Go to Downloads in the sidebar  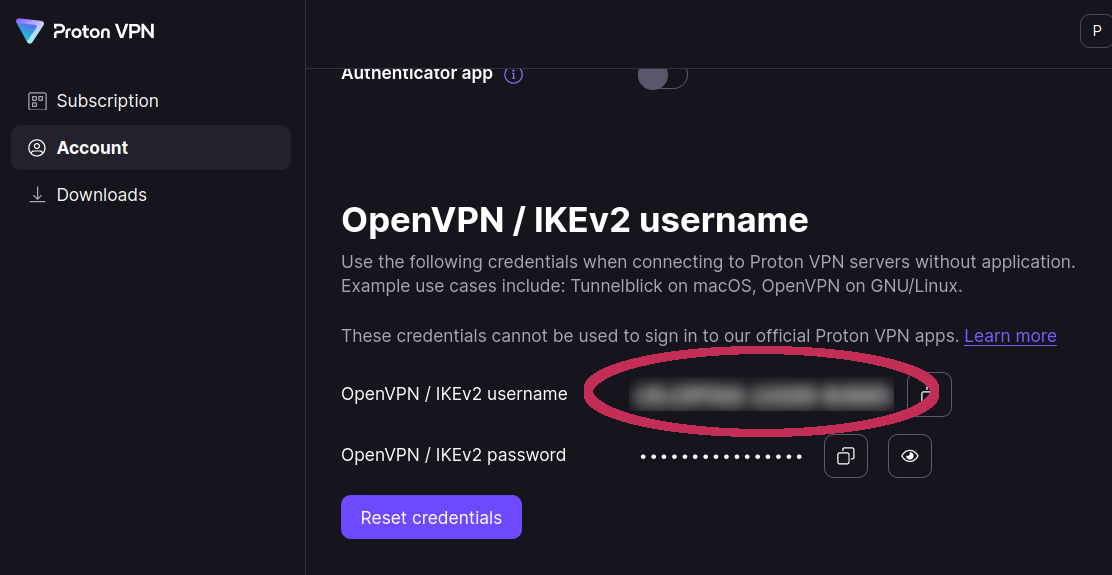click(101, 195)
